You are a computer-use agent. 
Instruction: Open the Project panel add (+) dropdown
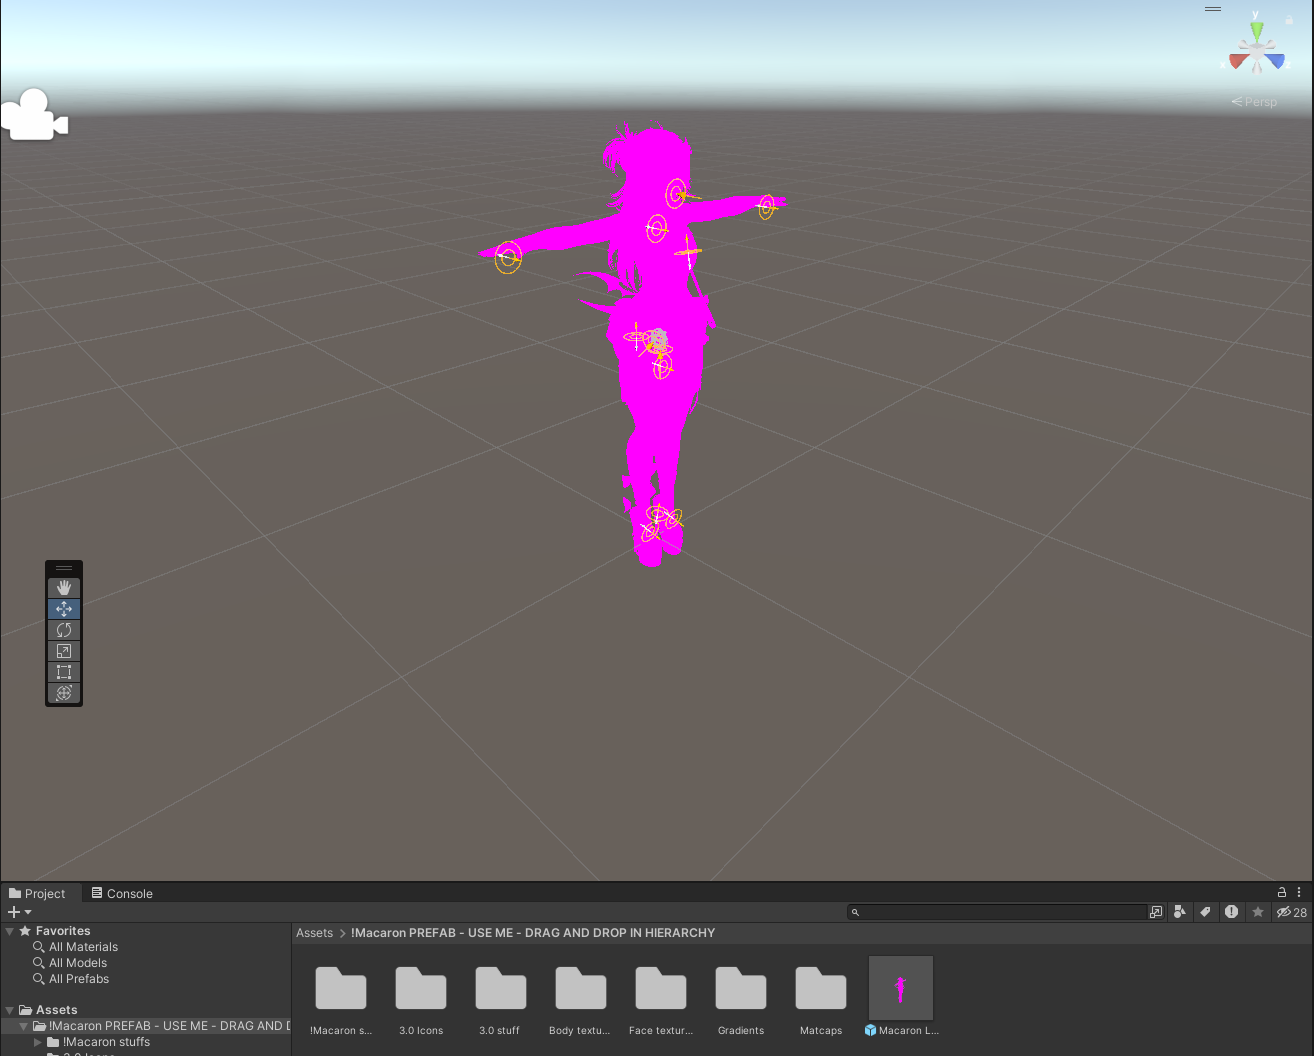pyautogui.click(x=19, y=912)
